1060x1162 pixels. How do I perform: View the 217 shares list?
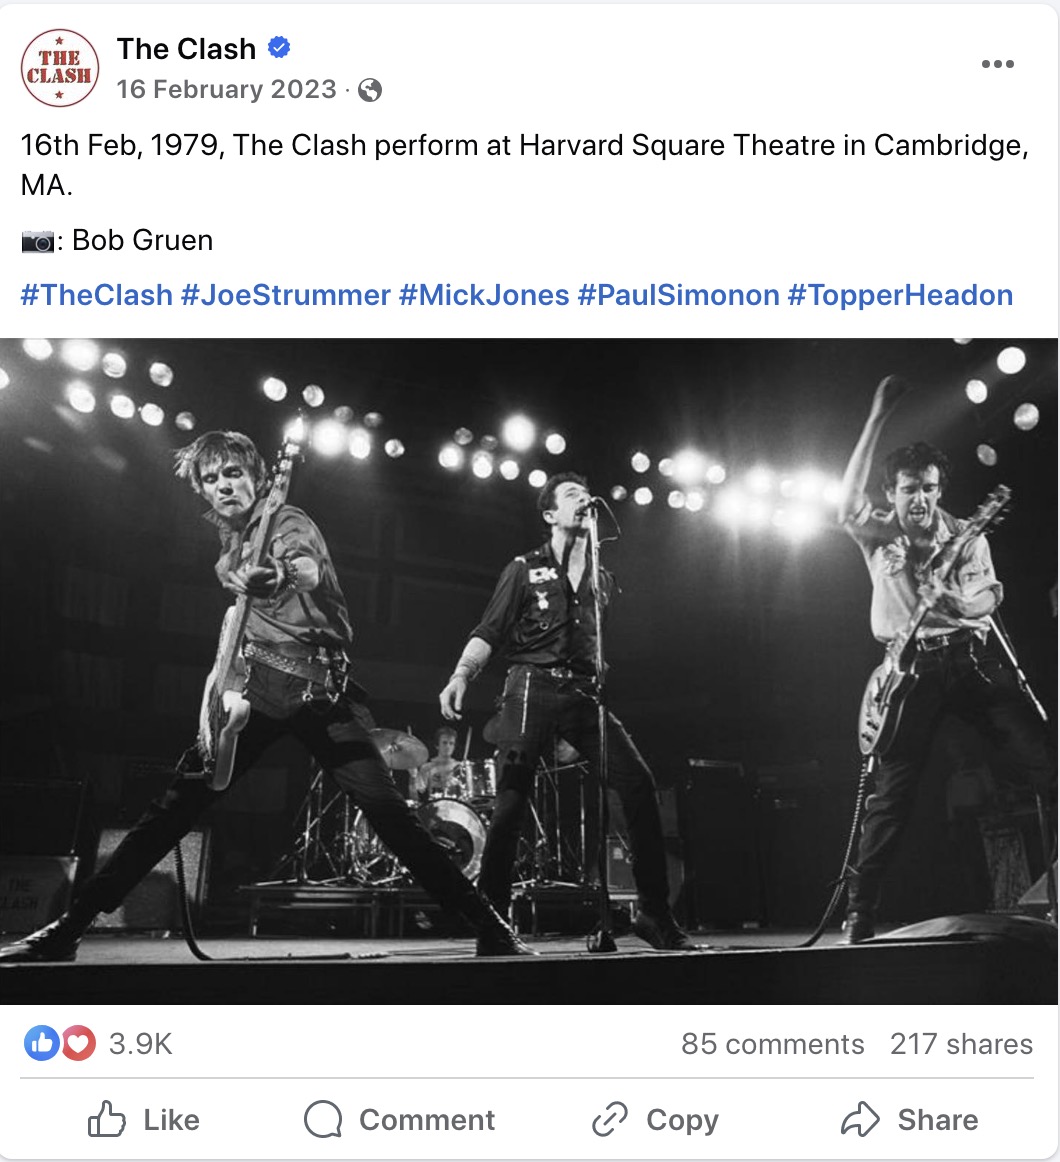(x=961, y=1043)
